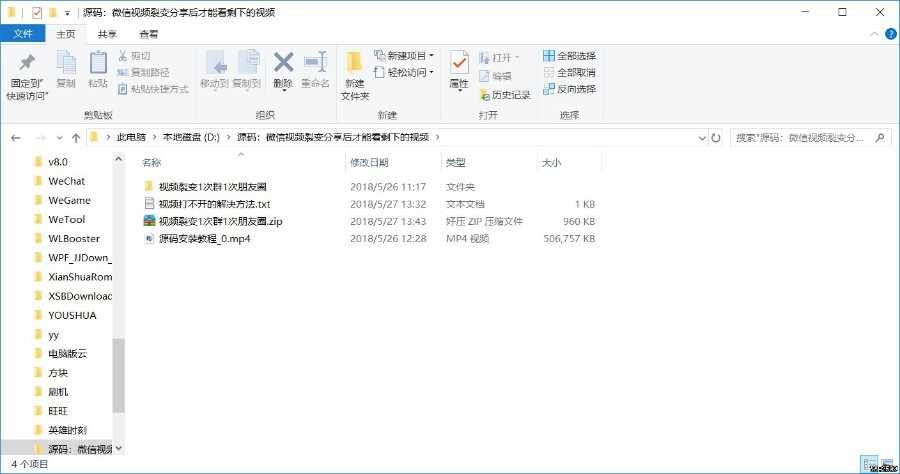Click 全部取消 select none

(569, 72)
